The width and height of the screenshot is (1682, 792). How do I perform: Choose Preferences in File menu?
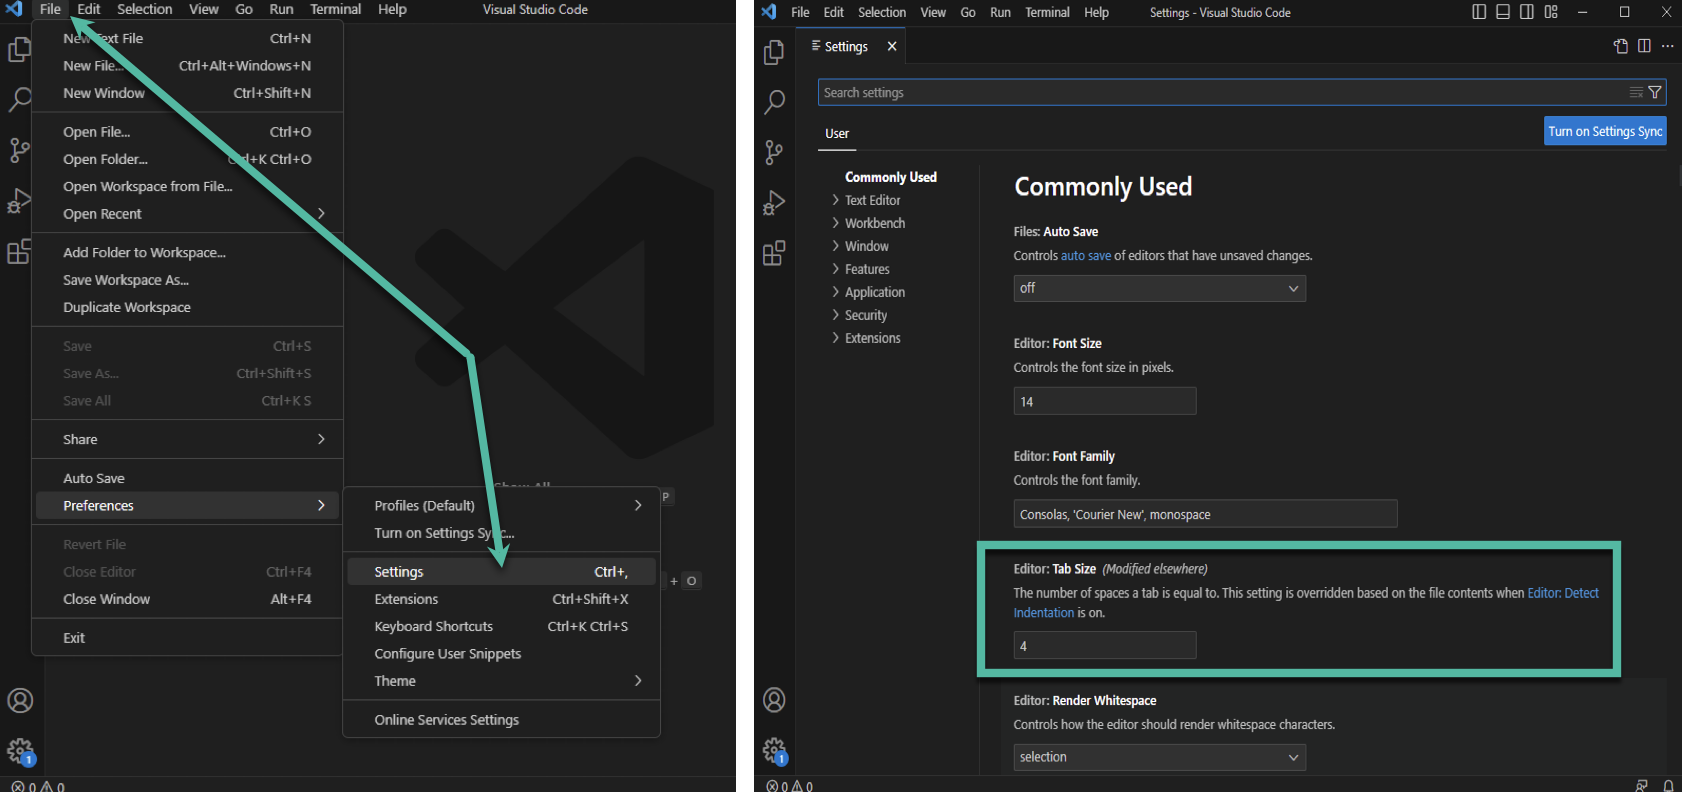[188, 506]
